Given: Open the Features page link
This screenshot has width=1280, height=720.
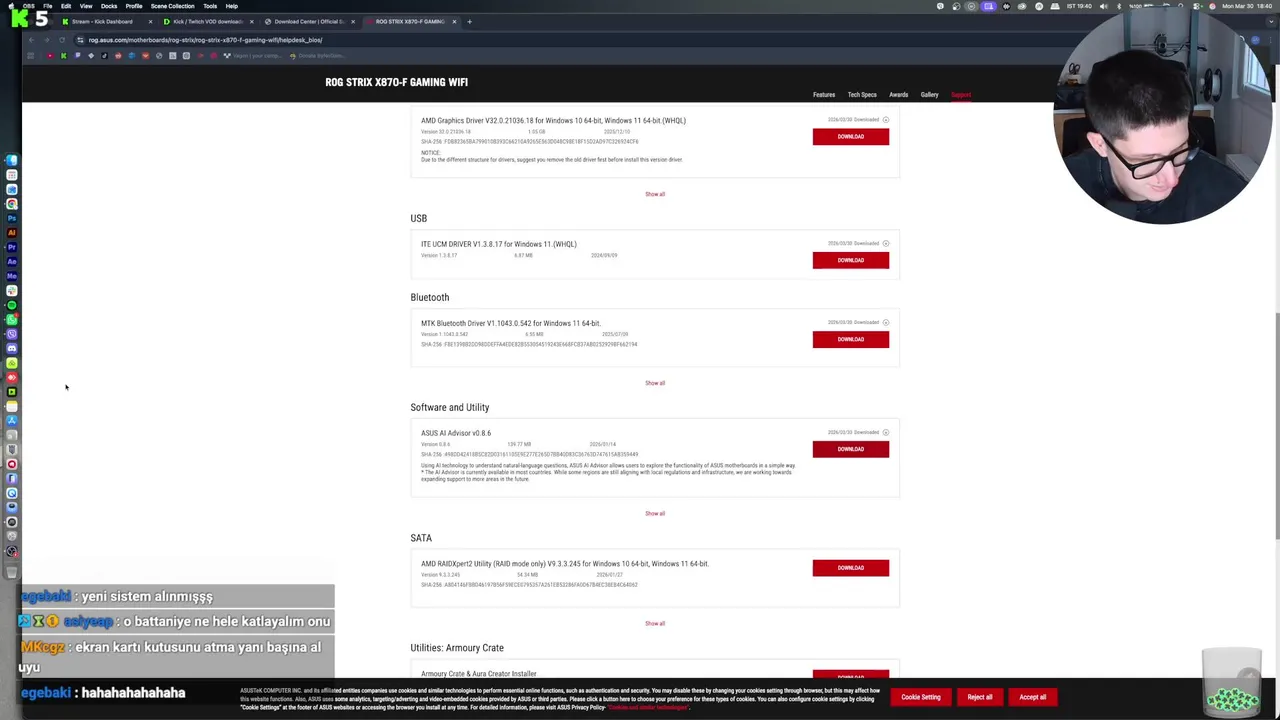Looking at the screenshot, I should (x=824, y=95).
